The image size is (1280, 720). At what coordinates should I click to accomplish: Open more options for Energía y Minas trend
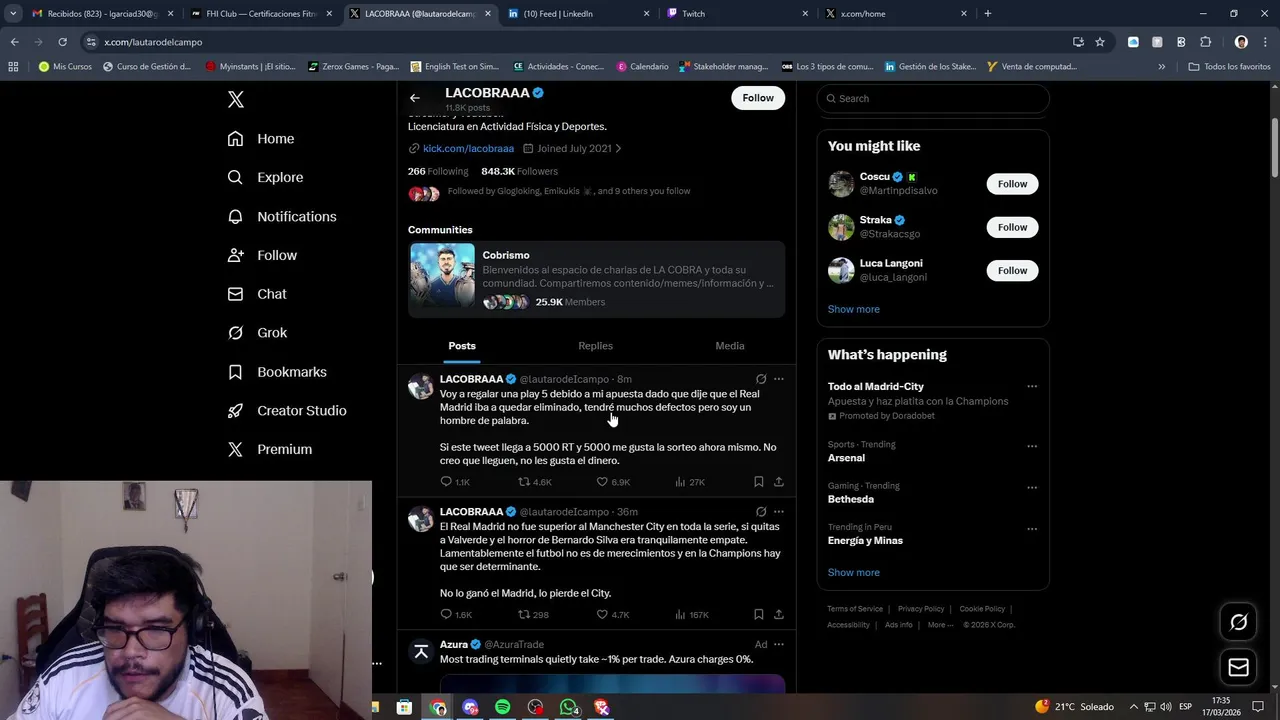pos(1032,528)
